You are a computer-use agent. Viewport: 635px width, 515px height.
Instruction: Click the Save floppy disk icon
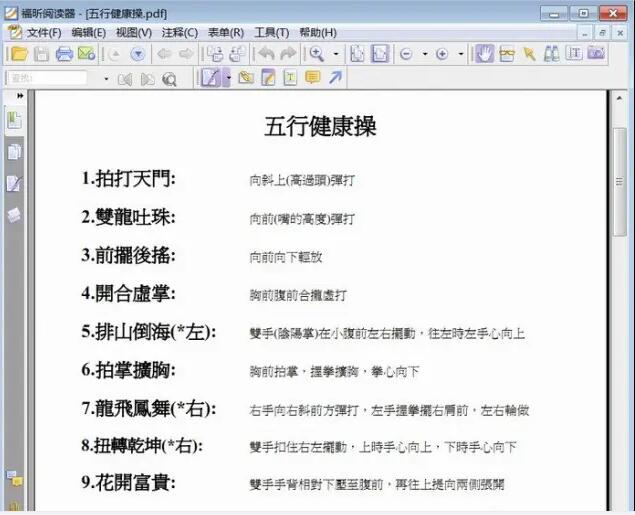[41, 54]
